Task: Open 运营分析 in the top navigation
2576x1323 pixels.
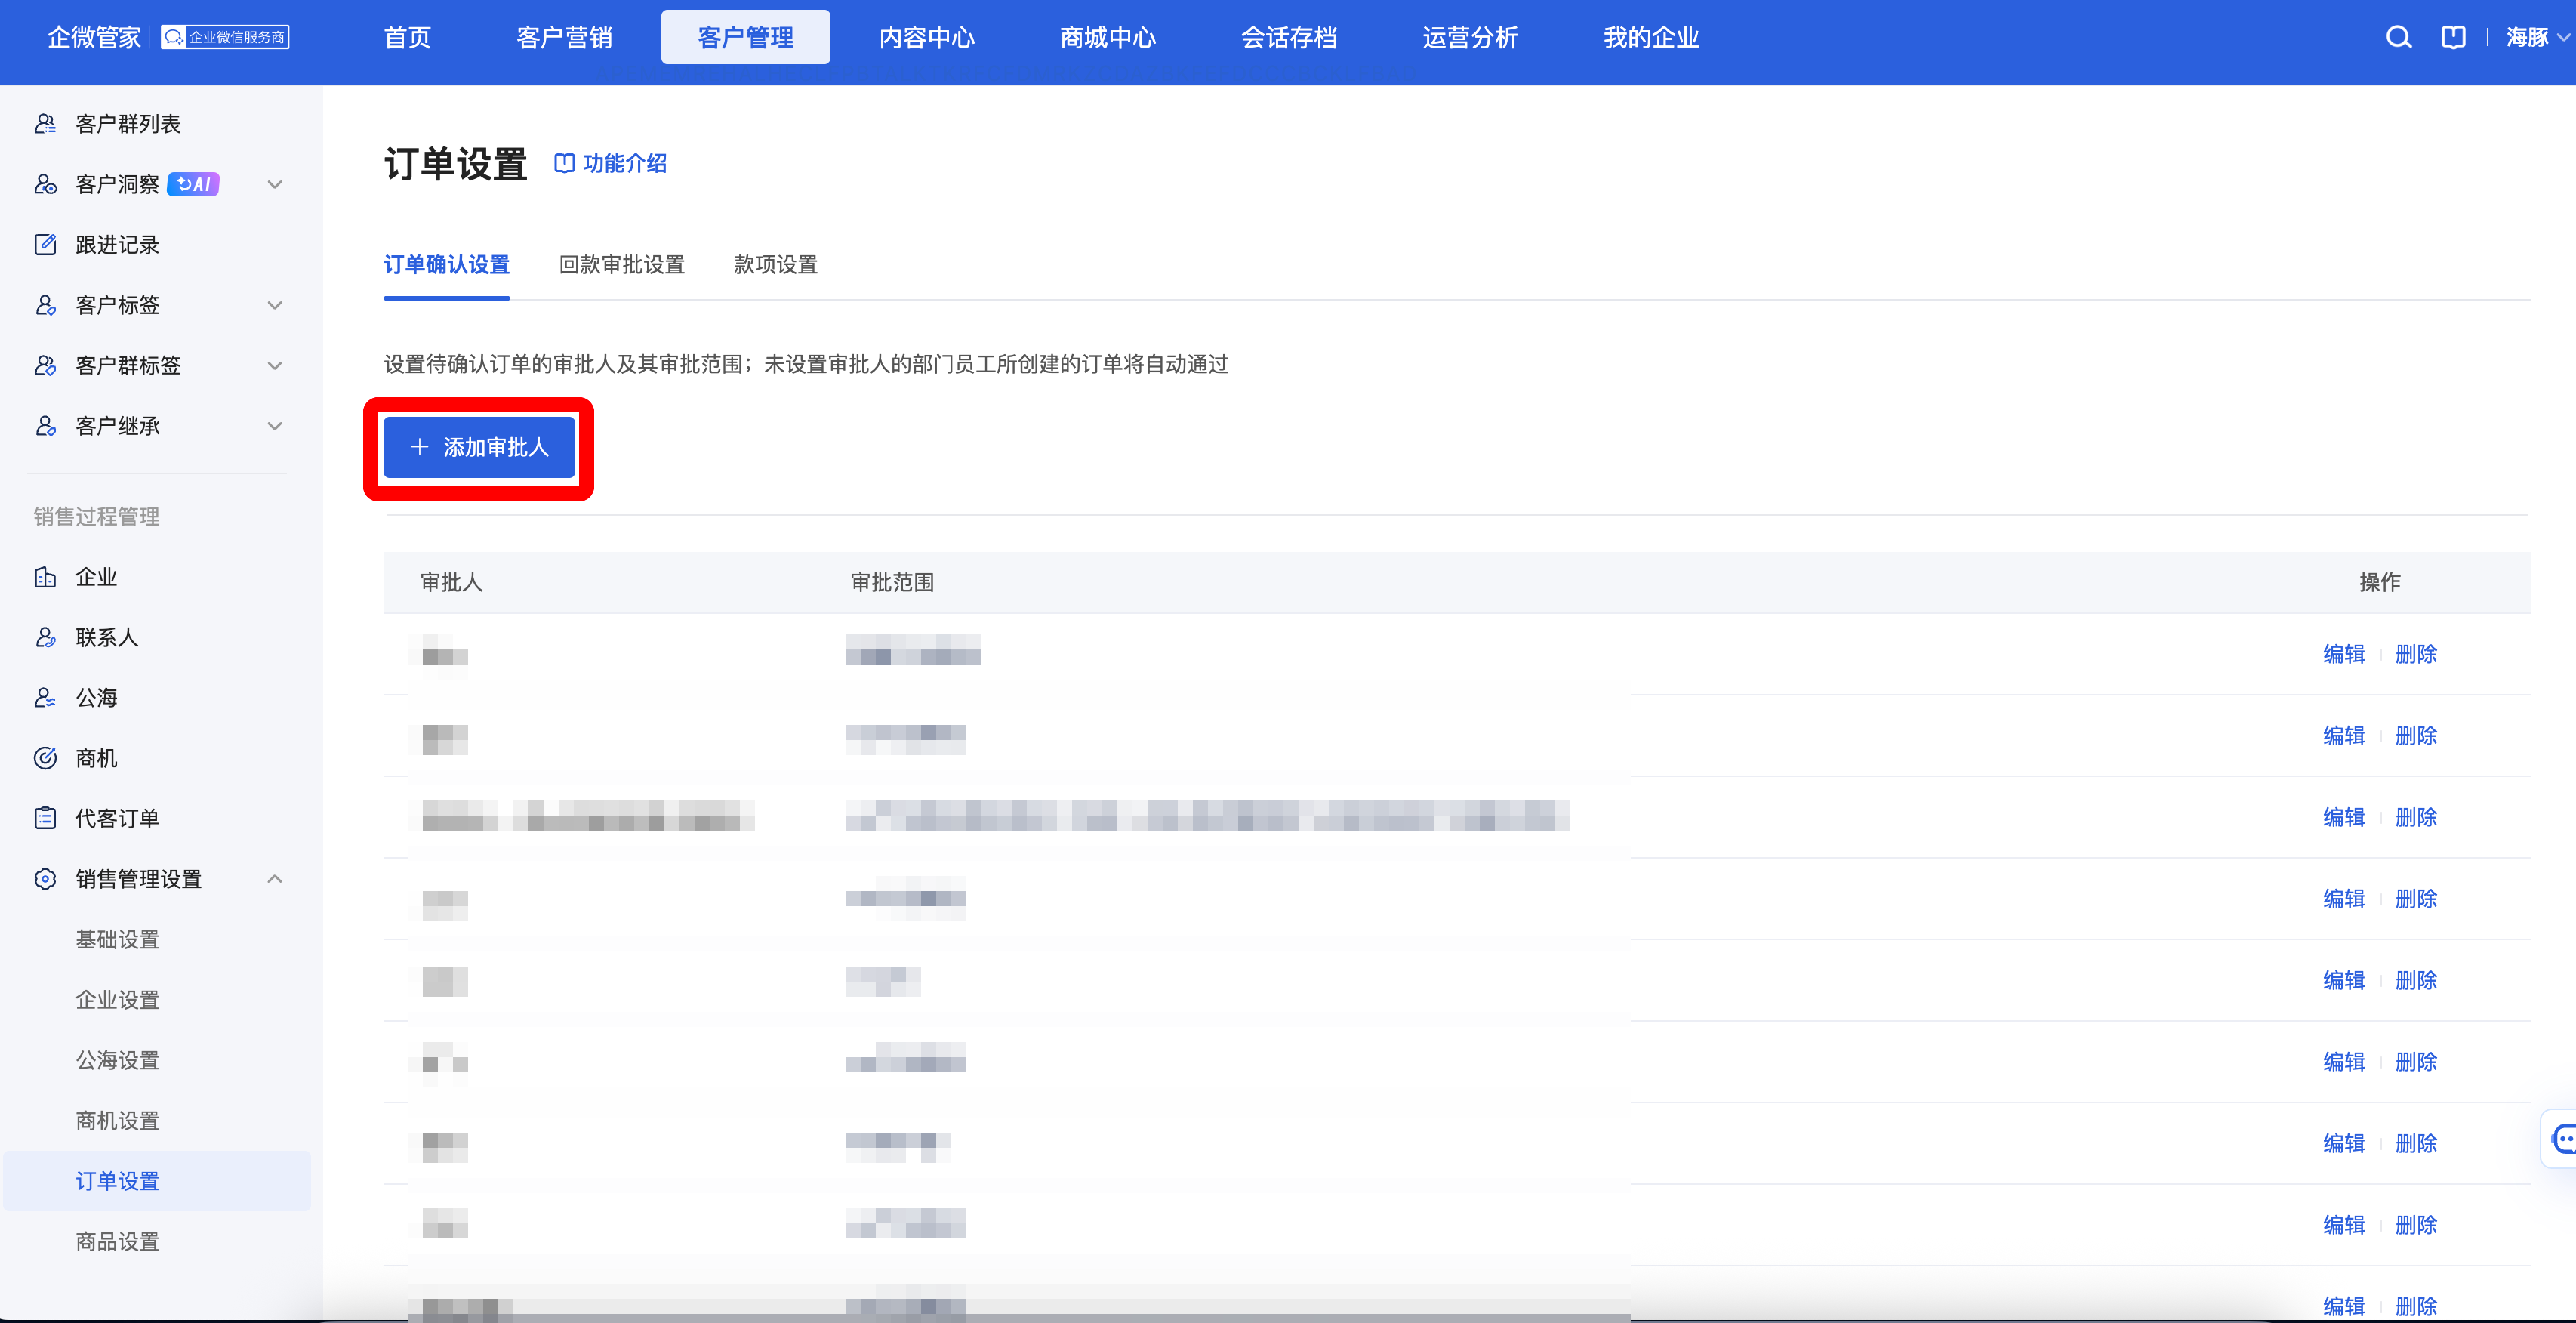Action: [x=1470, y=38]
